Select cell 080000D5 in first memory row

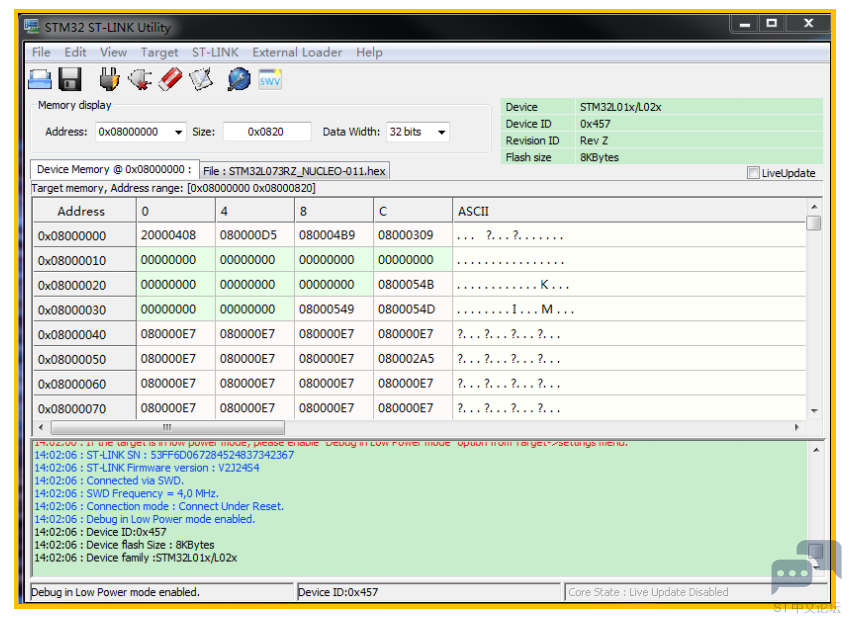pyautogui.click(x=255, y=235)
